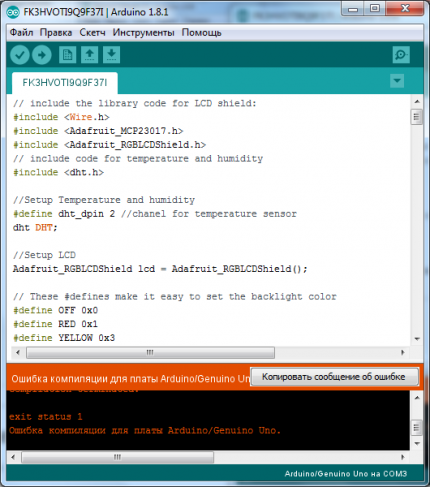The height and width of the screenshot is (487, 430).
Task: Open the Serial Monitor magnifier icon
Action: [x=401, y=55]
